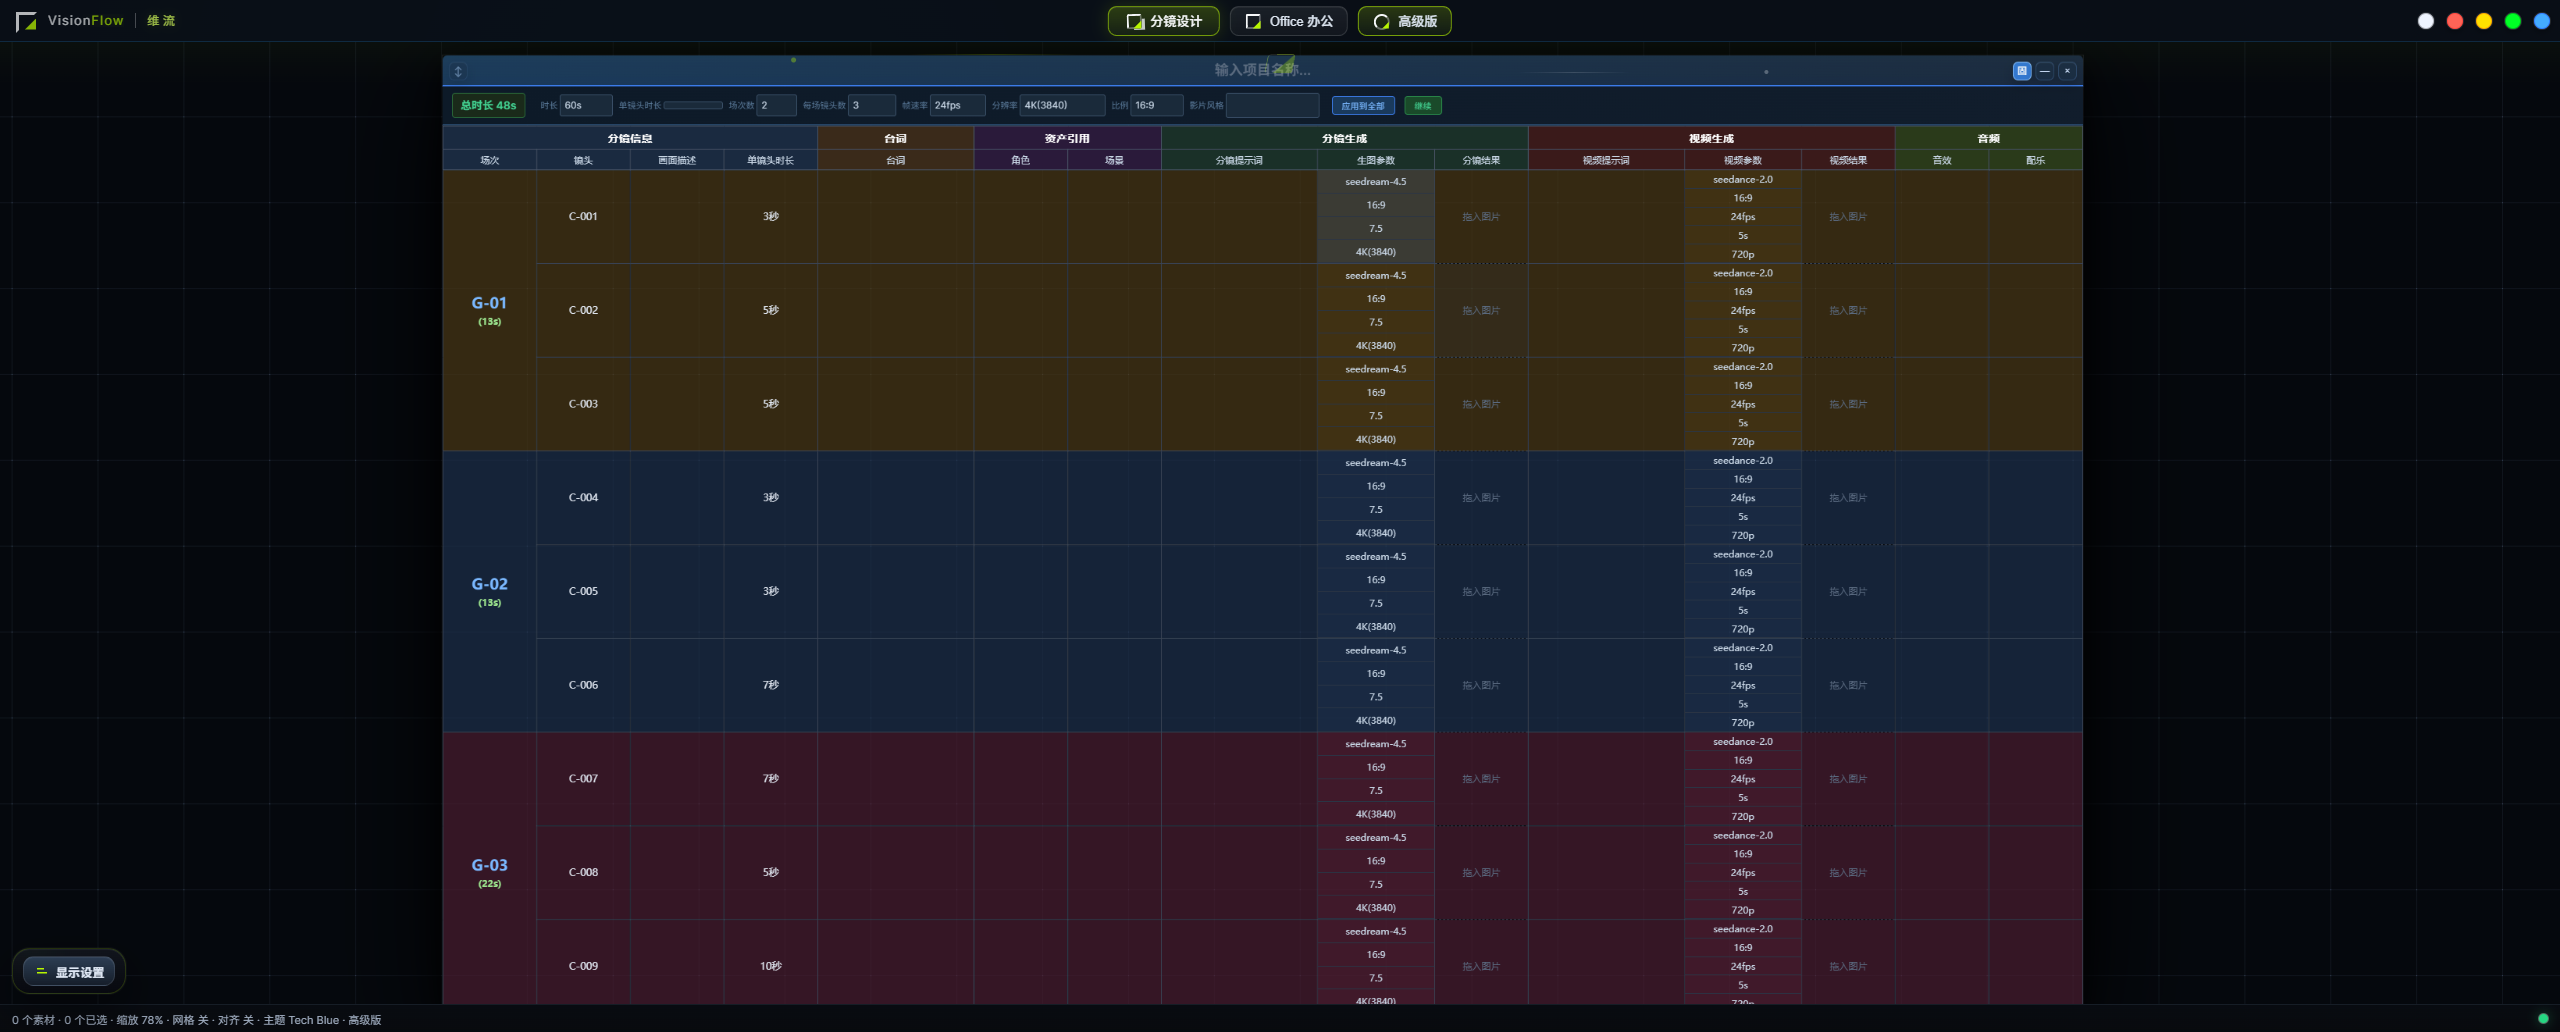Open the 帧速率 24fps dropdown
This screenshot has height=1032, width=2560.
tap(958, 105)
